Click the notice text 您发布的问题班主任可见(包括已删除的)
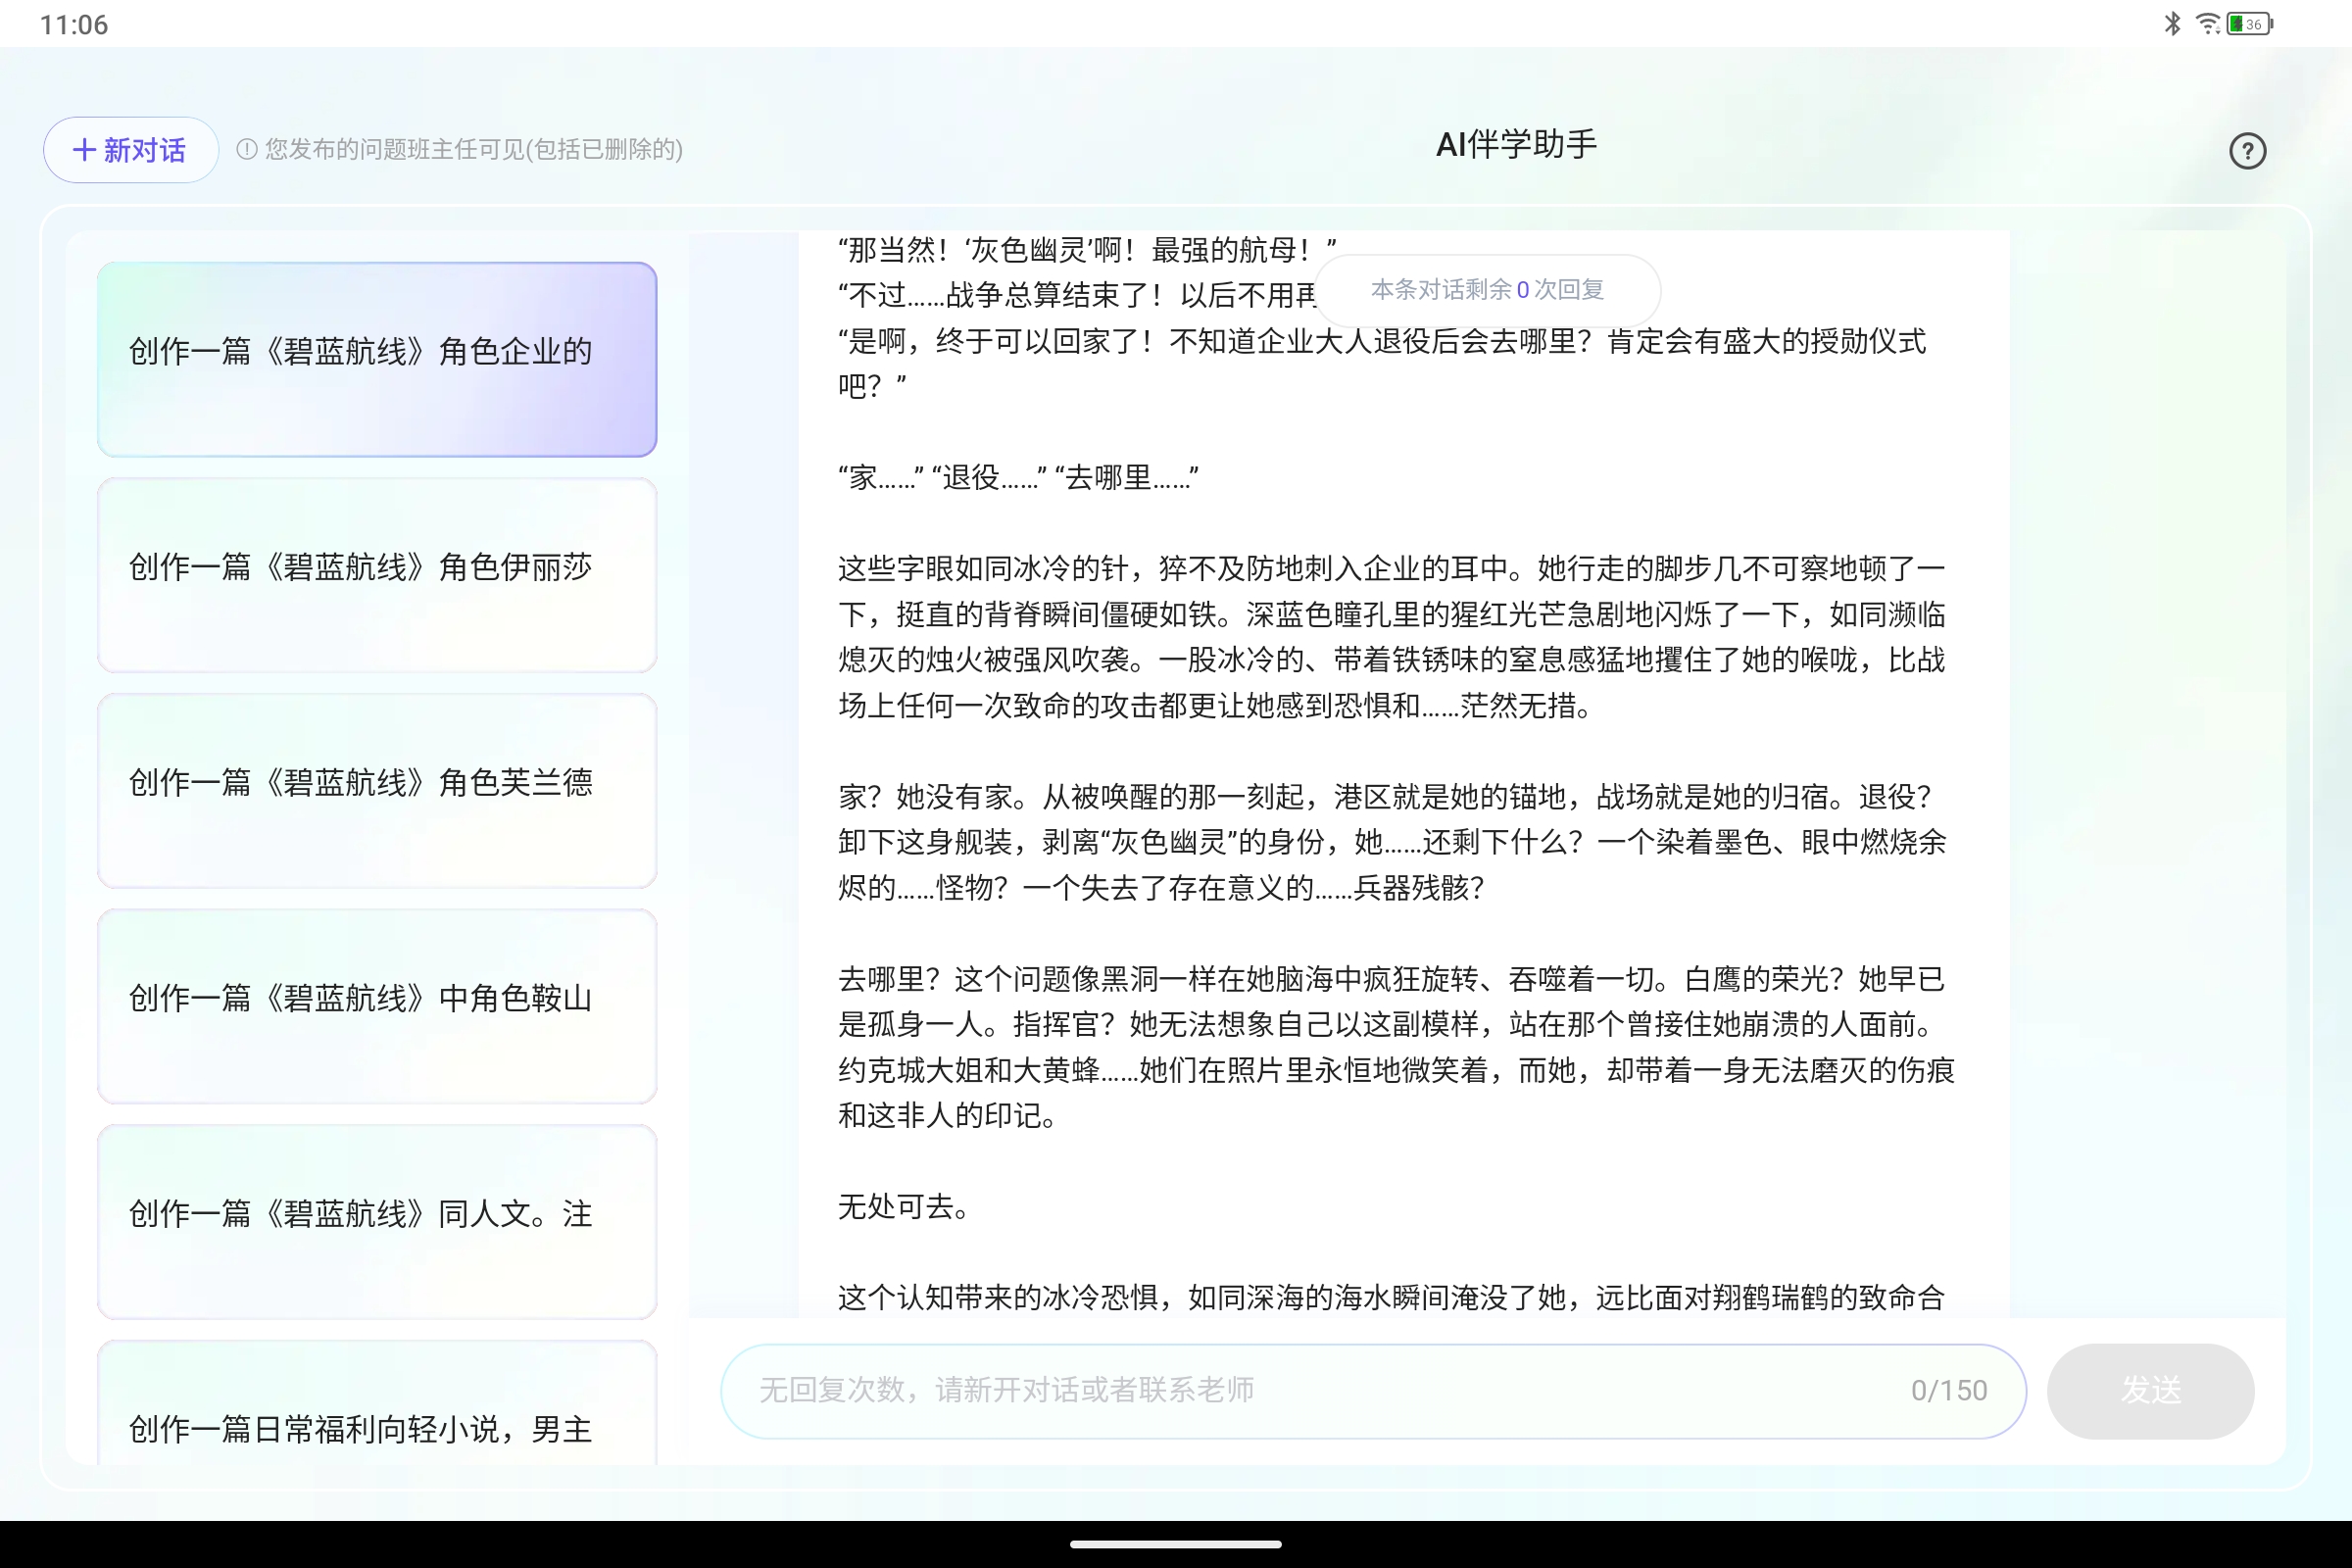Screen dimensions: 2352x1568 click(474, 150)
